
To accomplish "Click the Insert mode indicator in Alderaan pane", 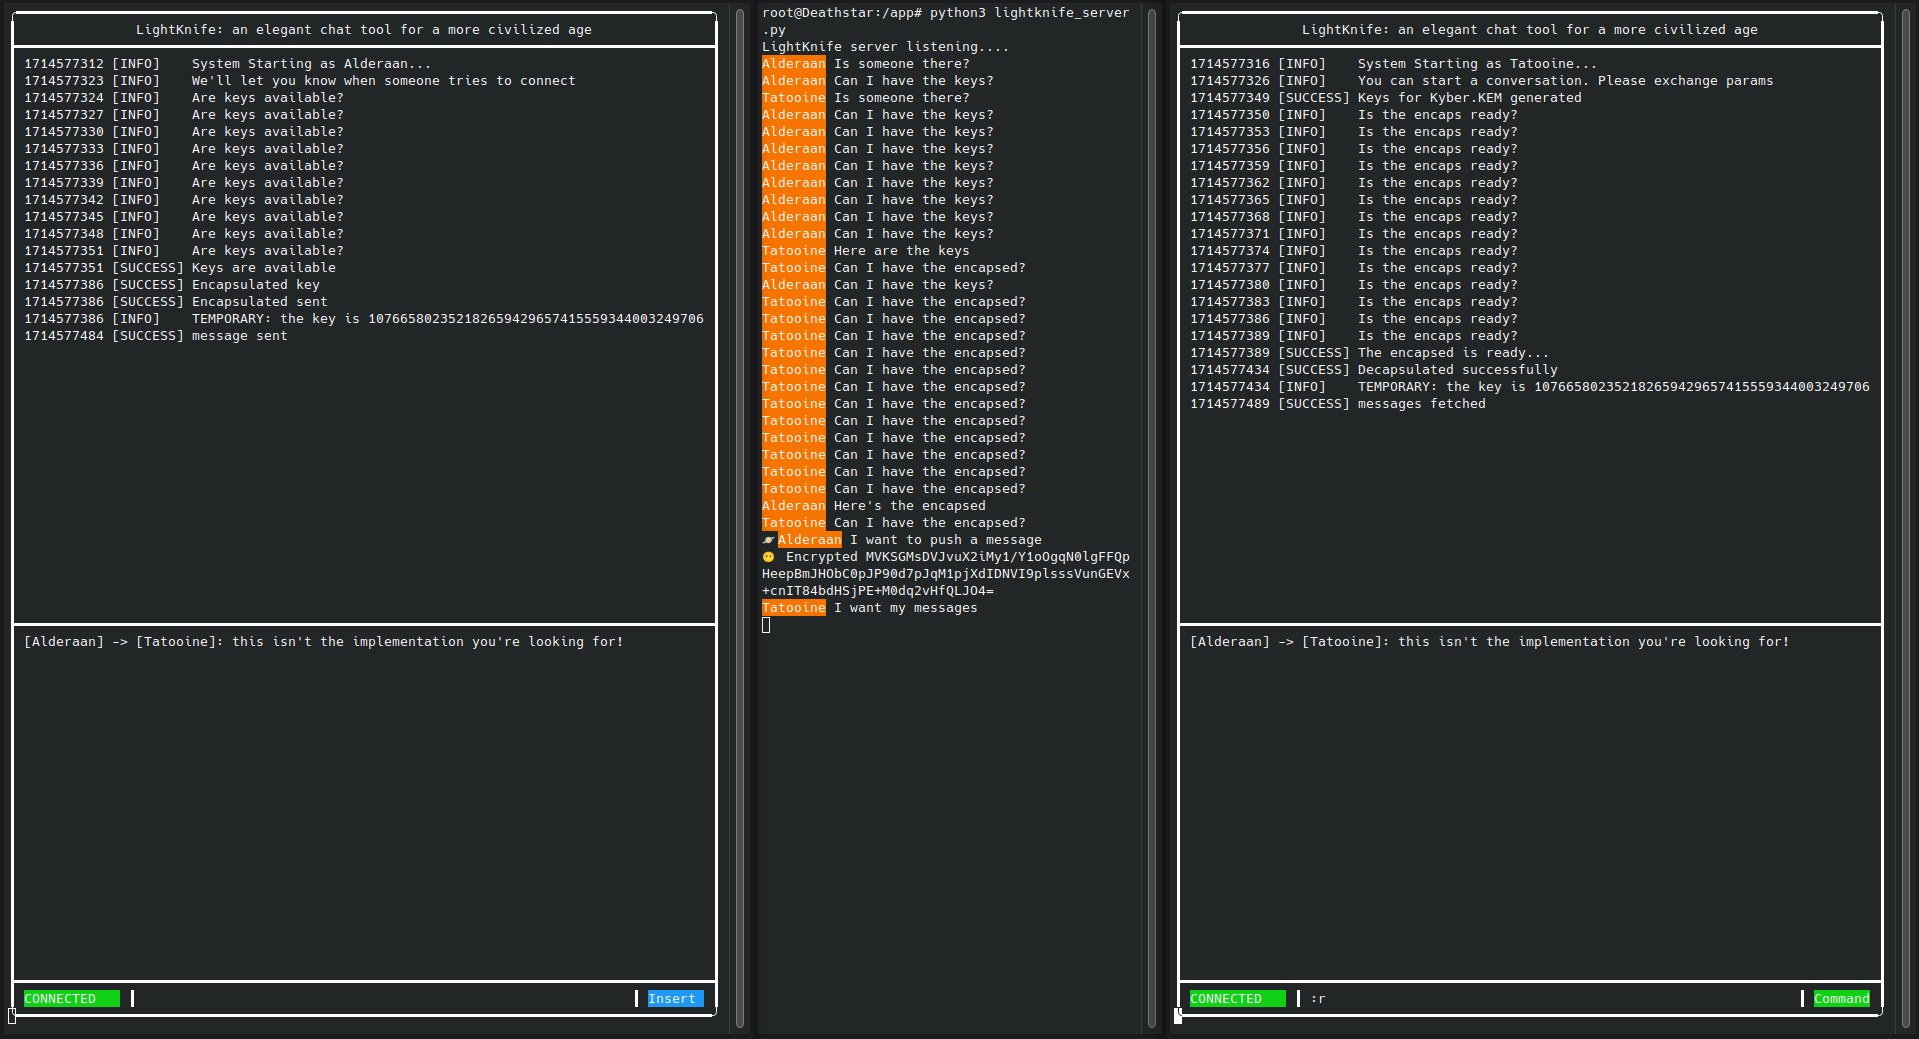I will [x=675, y=998].
